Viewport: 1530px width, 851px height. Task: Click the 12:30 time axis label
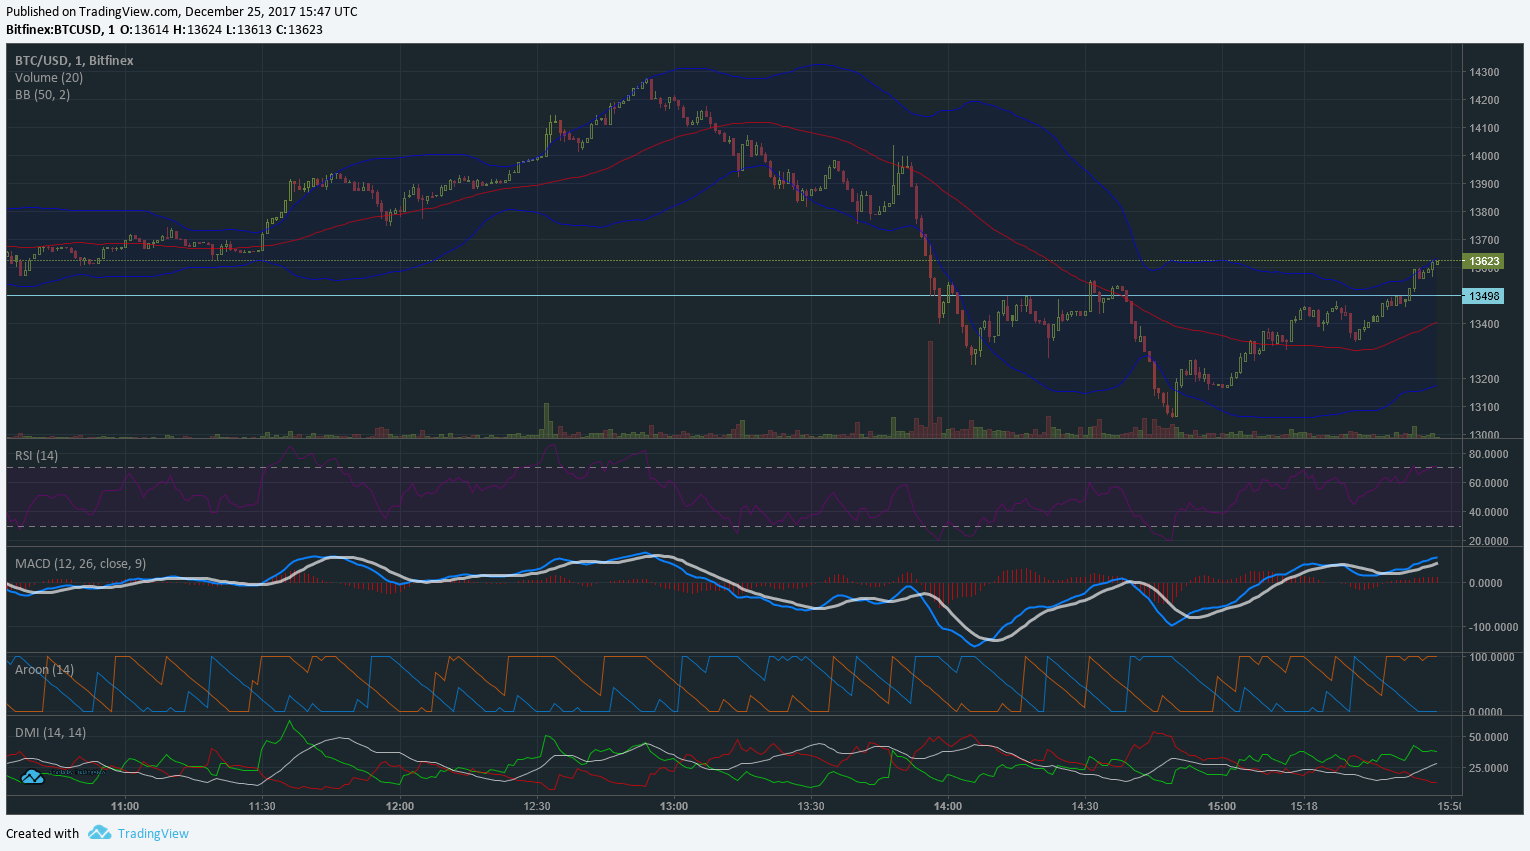pos(537,806)
